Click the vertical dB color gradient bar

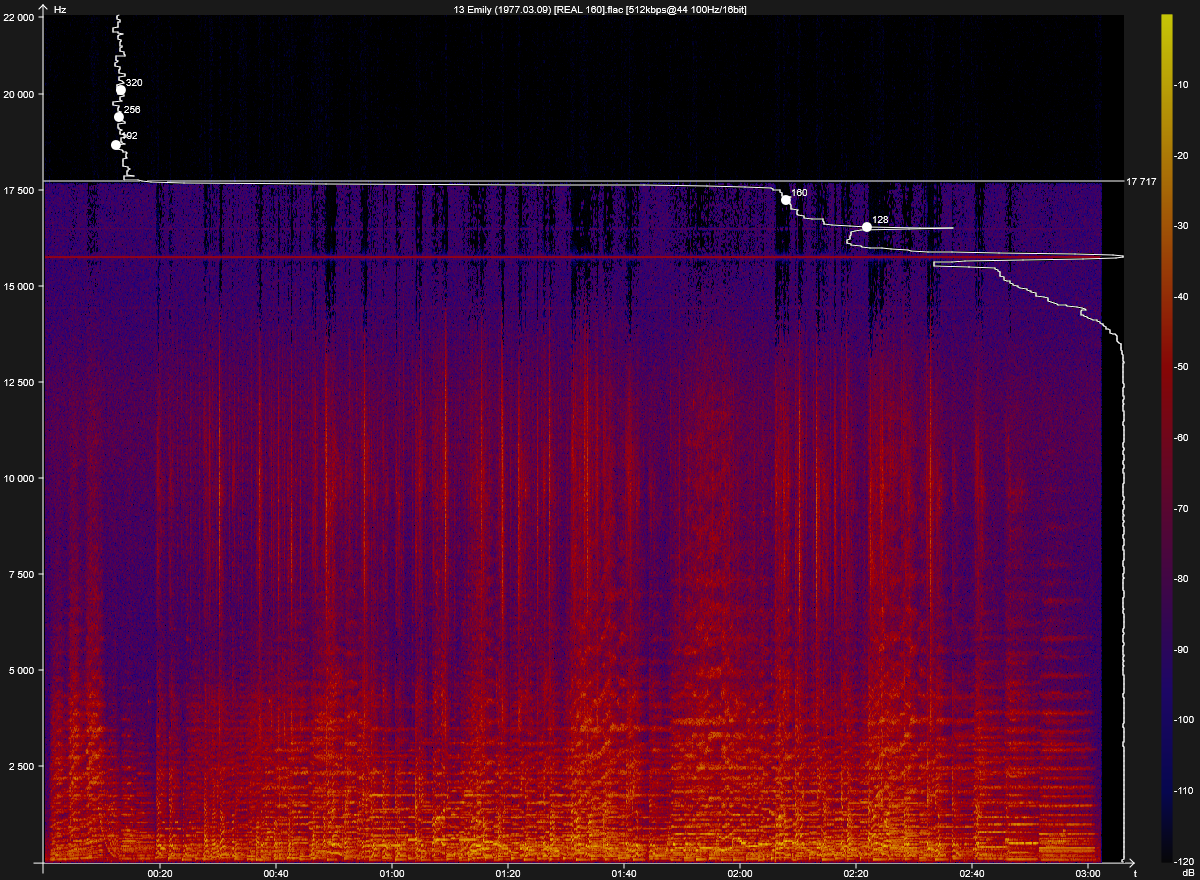[1166, 438]
